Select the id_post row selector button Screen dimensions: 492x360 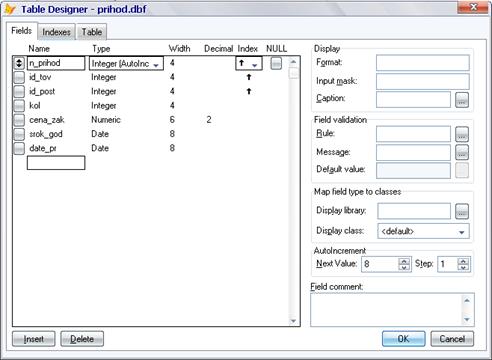(x=19, y=92)
